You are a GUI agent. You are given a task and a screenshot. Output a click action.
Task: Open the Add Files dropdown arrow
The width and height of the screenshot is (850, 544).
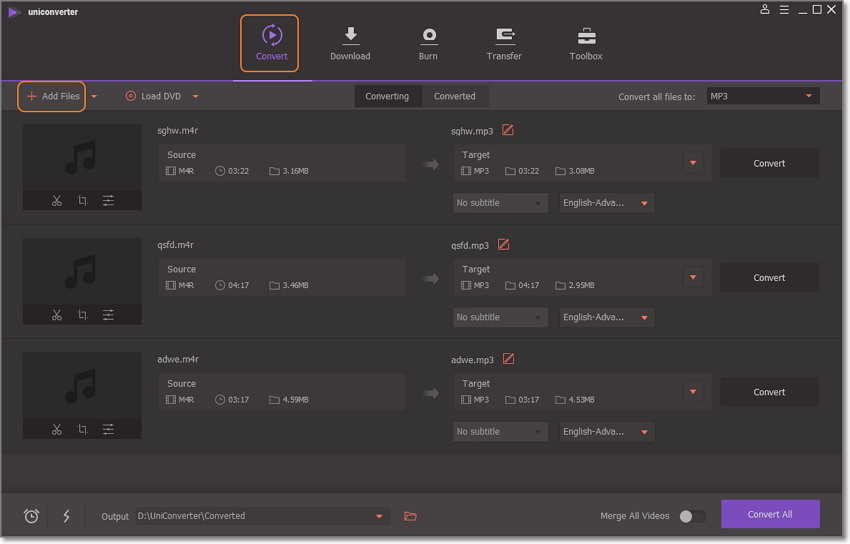[x=94, y=97]
